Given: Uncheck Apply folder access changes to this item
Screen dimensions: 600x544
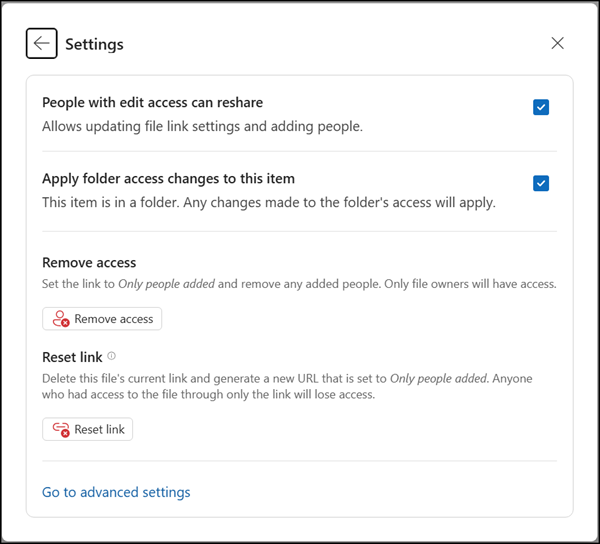Looking at the screenshot, I should 541,183.
